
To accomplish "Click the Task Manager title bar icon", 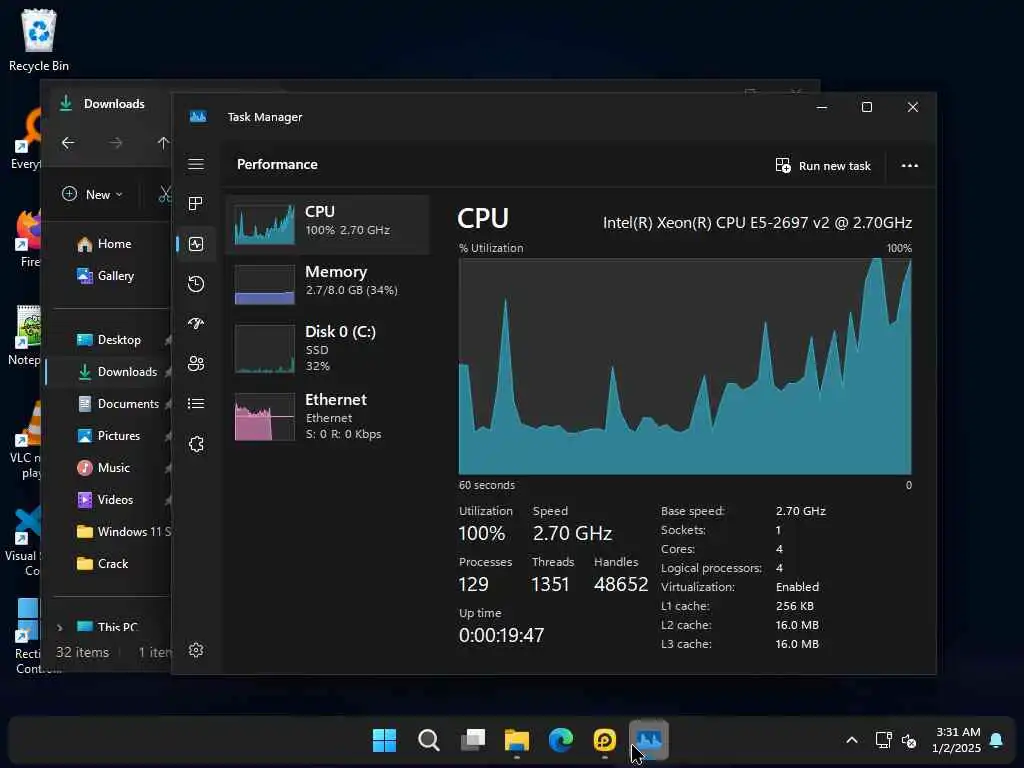I will (198, 117).
